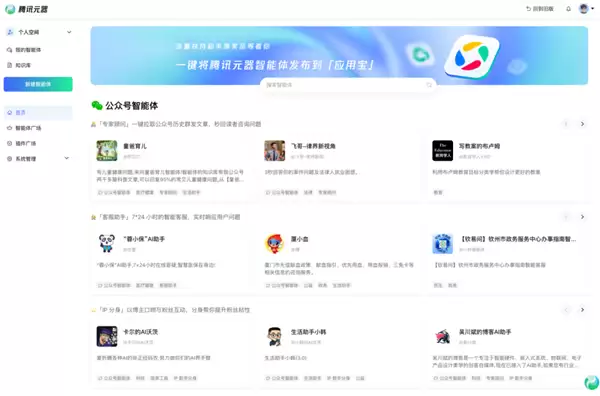600x396 pixels.
Task: Open the floating assistant orb at bottom right
Action: click(x=592, y=383)
